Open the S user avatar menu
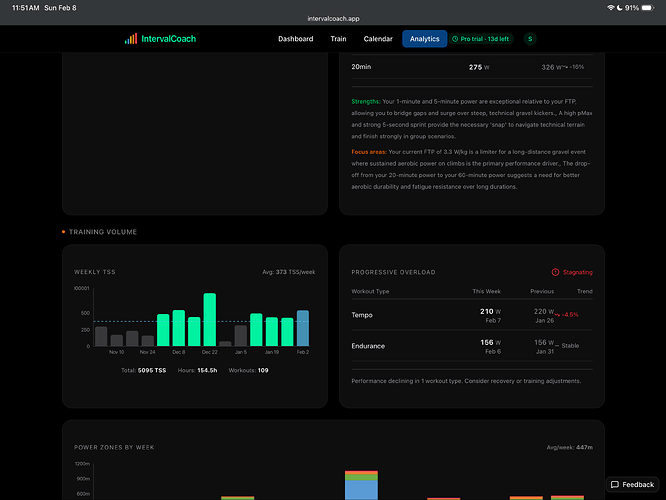666x500 pixels. [530, 39]
